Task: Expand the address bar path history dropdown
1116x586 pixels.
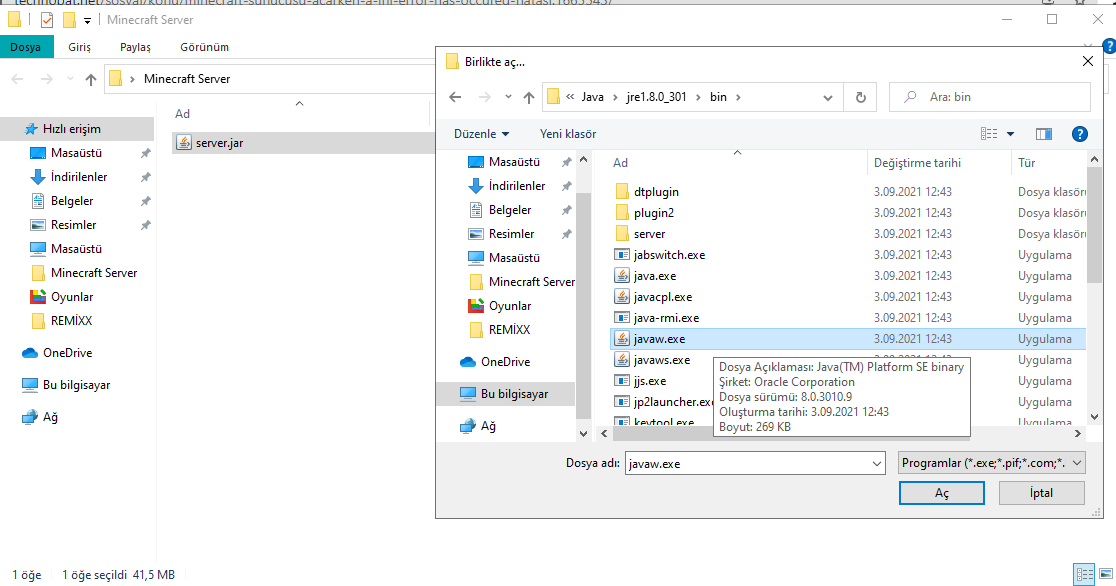Action: point(828,98)
